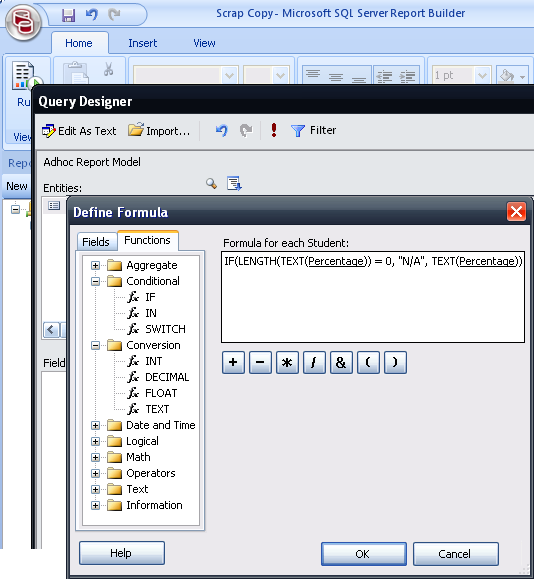Viewport: 534px width, 579px height.
Task: Click Cancel in Define Formula dialog
Action: (455, 554)
